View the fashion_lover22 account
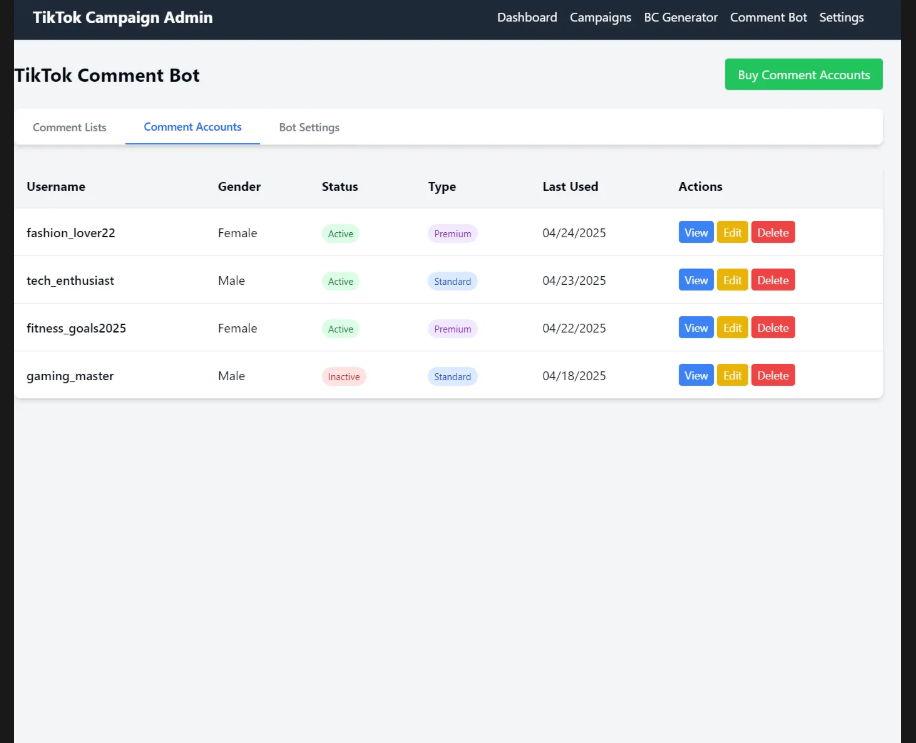 point(696,233)
